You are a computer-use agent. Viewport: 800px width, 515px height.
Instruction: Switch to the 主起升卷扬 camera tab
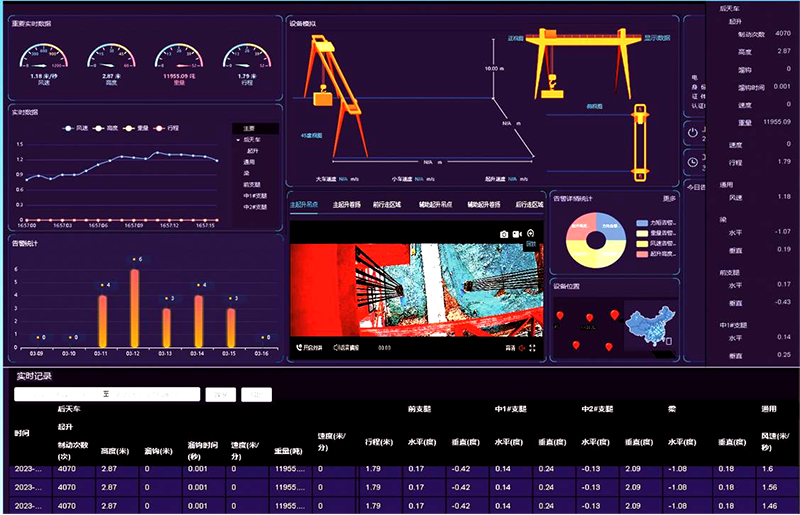[348, 204]
